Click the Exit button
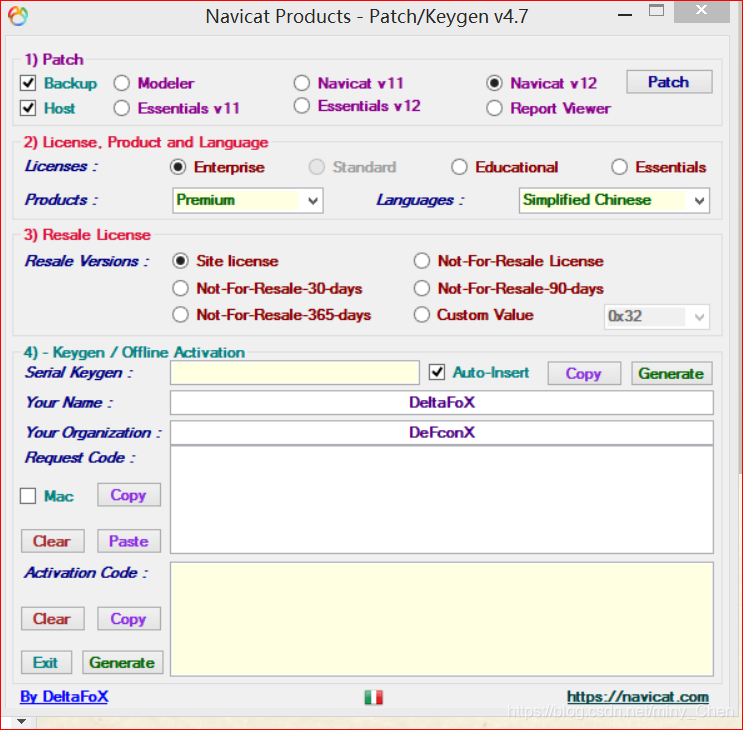Image resolution: width=743 pixels, height=730 pixels. click(46, 662)
